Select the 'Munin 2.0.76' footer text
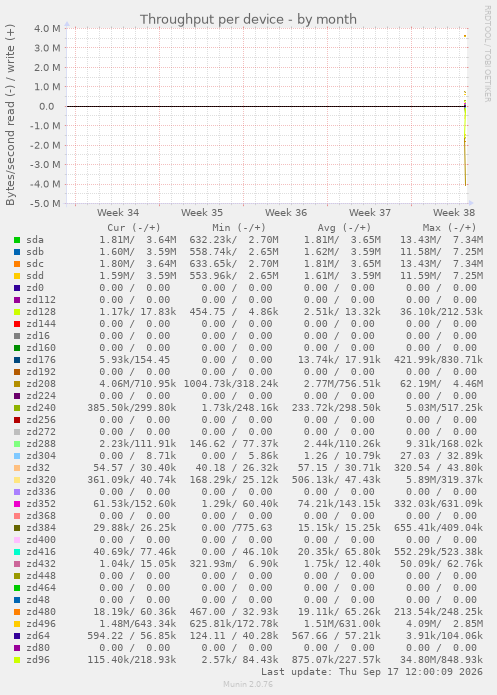 click(x=248, y=684)
